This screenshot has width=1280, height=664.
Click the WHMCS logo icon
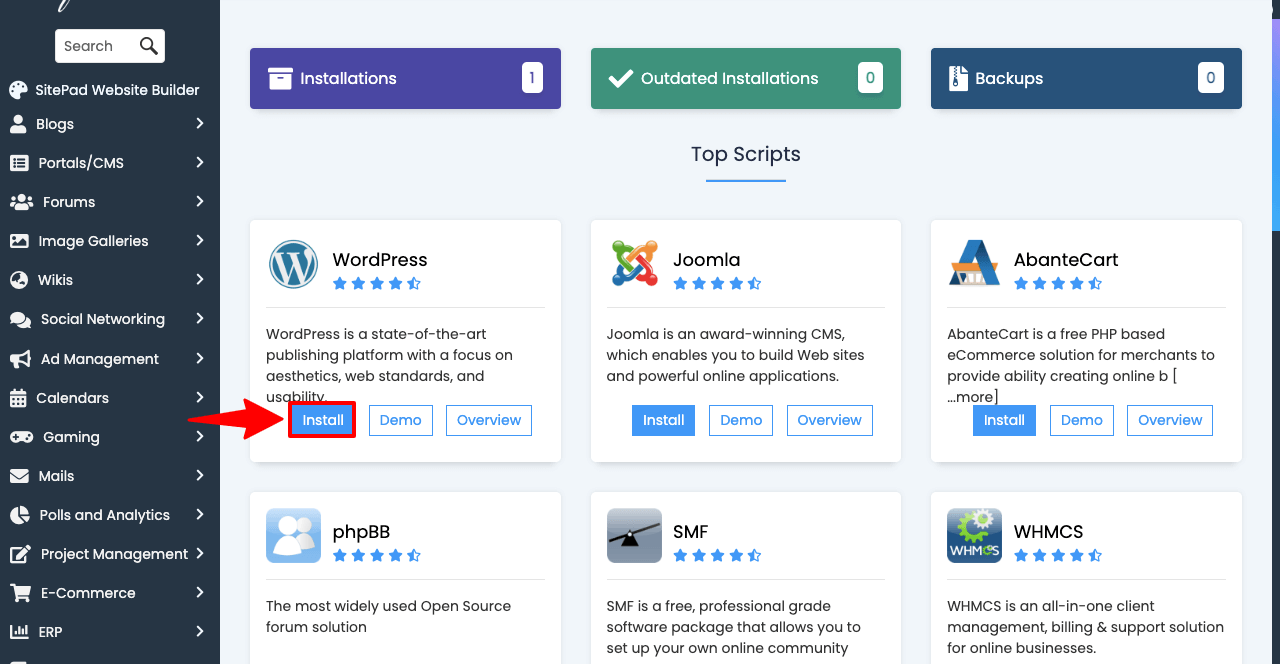(974, 536)
